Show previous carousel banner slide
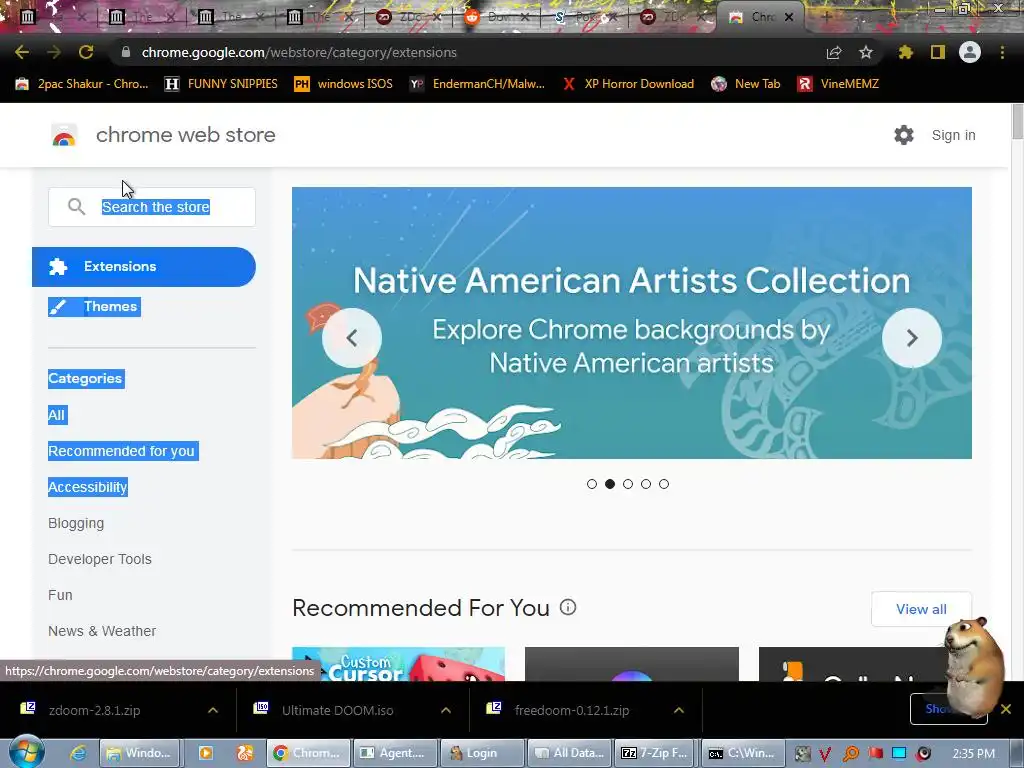Screen dimensions: 1024x768 click(x=352, y=338)
